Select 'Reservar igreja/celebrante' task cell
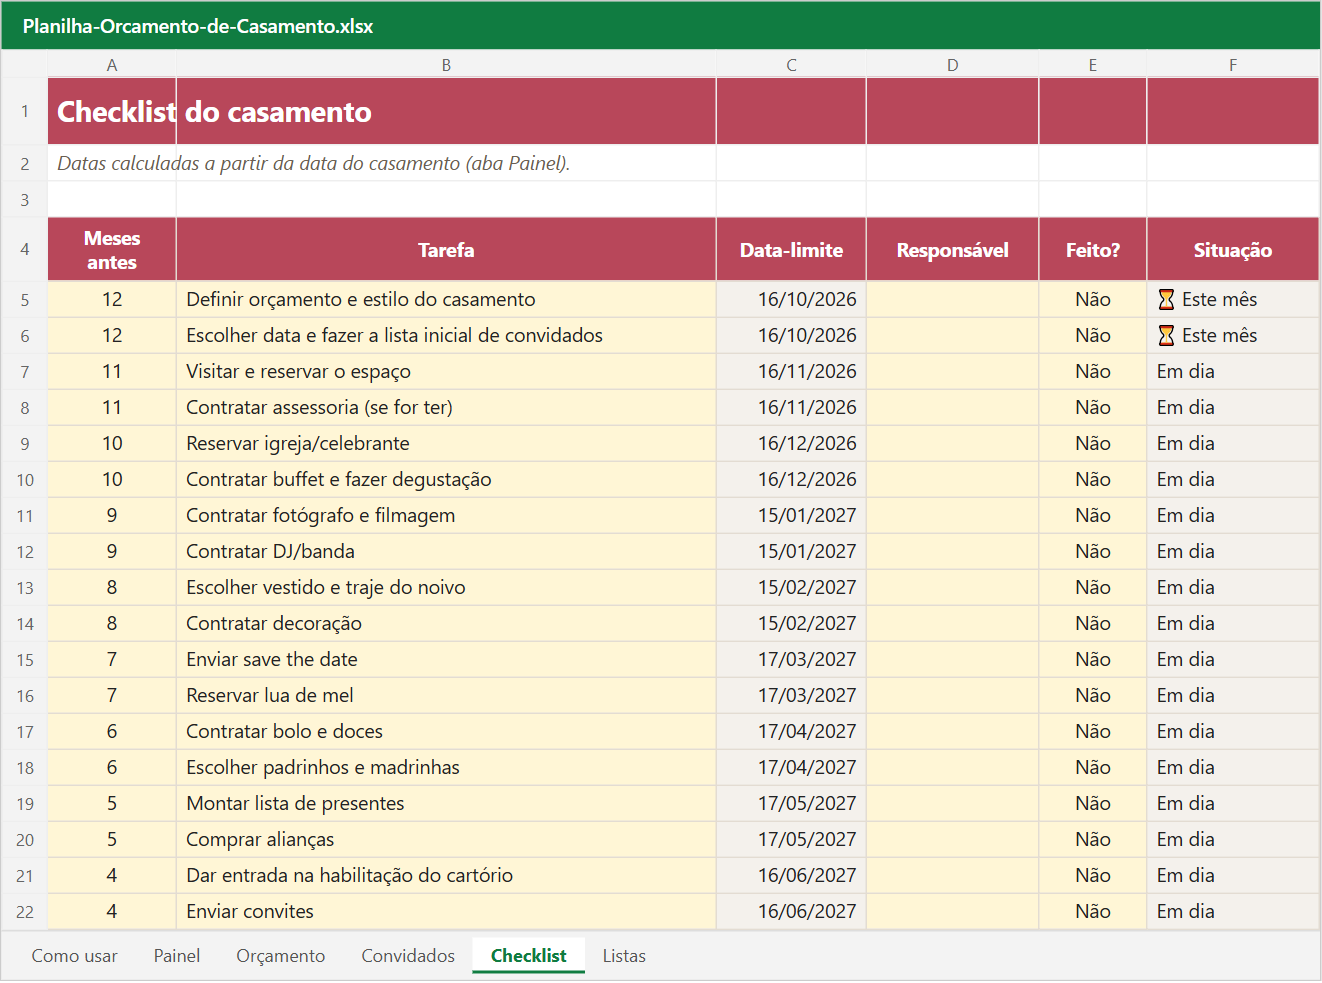1322x983 pixels. pyautogui.click(x=446, y=444)
